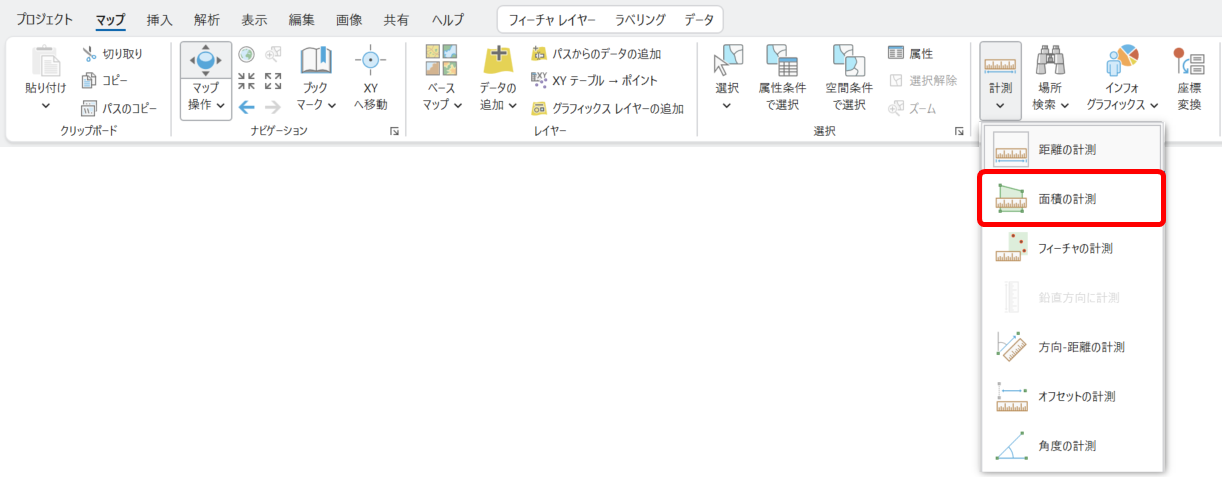This screenshot has height=477, width=1222.
Task: Open the ナビゲーション group dialog launcher
Action: [395, 131]
